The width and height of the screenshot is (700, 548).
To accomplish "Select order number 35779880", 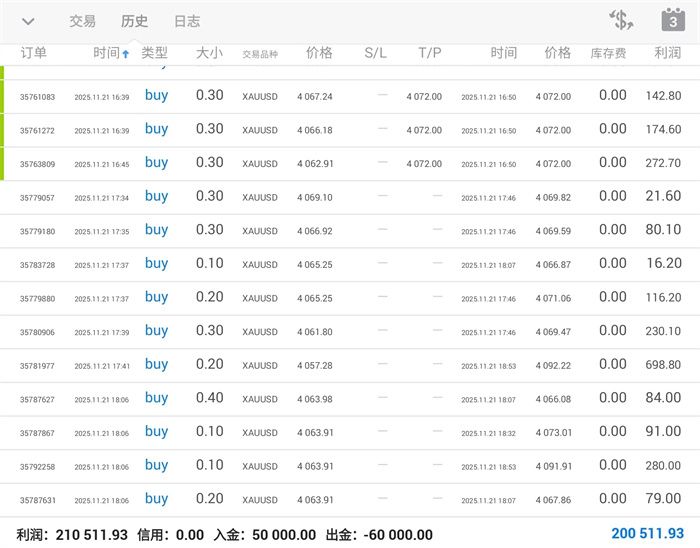I will (38, 299).
